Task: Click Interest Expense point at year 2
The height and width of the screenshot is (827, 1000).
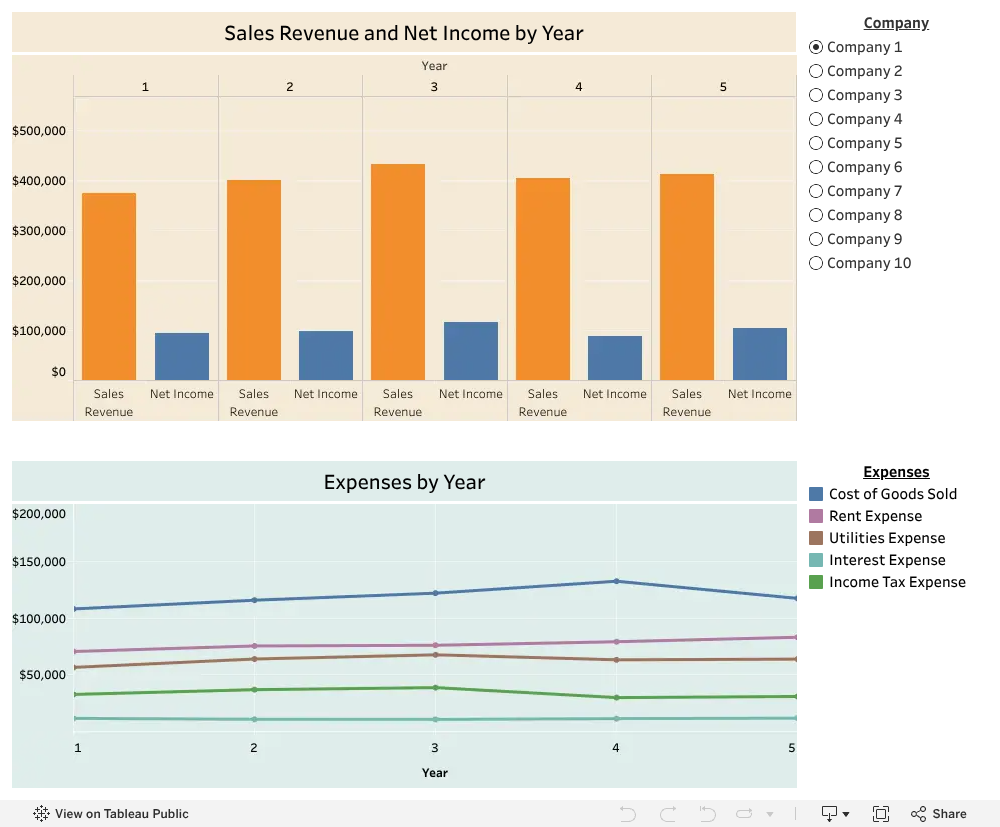Action: point(254,719)
